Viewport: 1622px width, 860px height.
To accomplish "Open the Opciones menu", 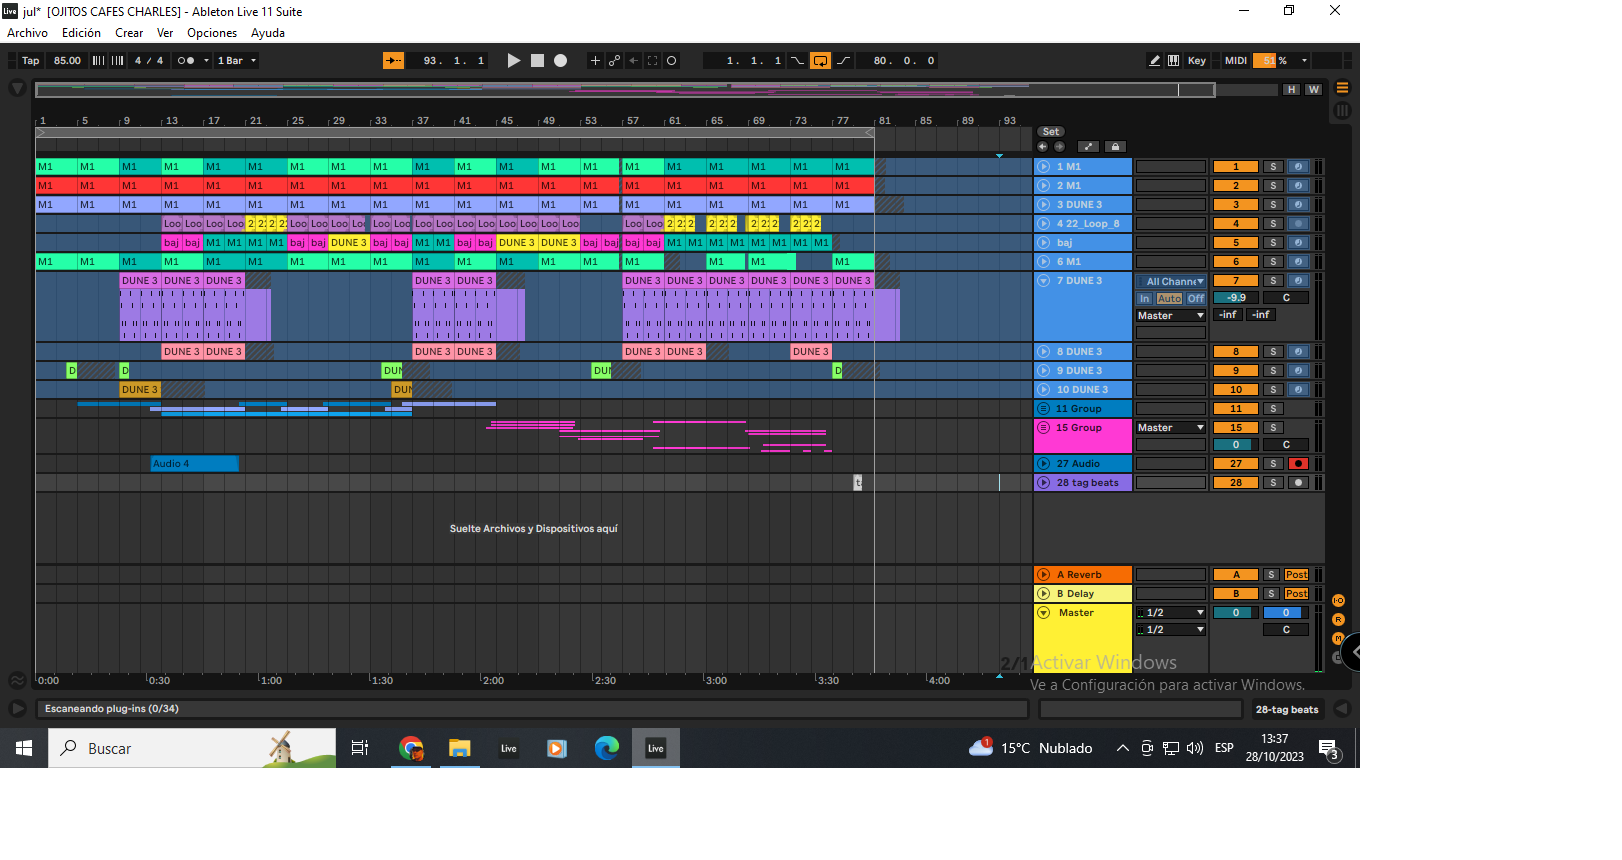I will 212,33.
